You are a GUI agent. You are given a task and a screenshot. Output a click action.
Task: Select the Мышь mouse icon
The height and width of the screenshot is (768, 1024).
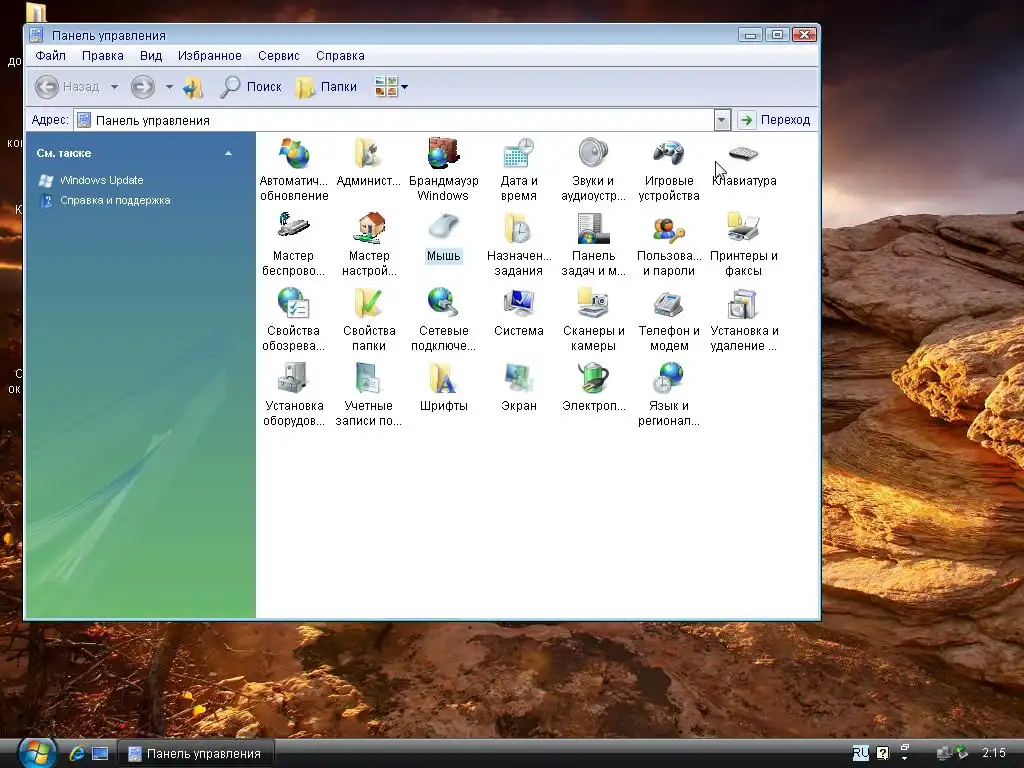(443, 237)
